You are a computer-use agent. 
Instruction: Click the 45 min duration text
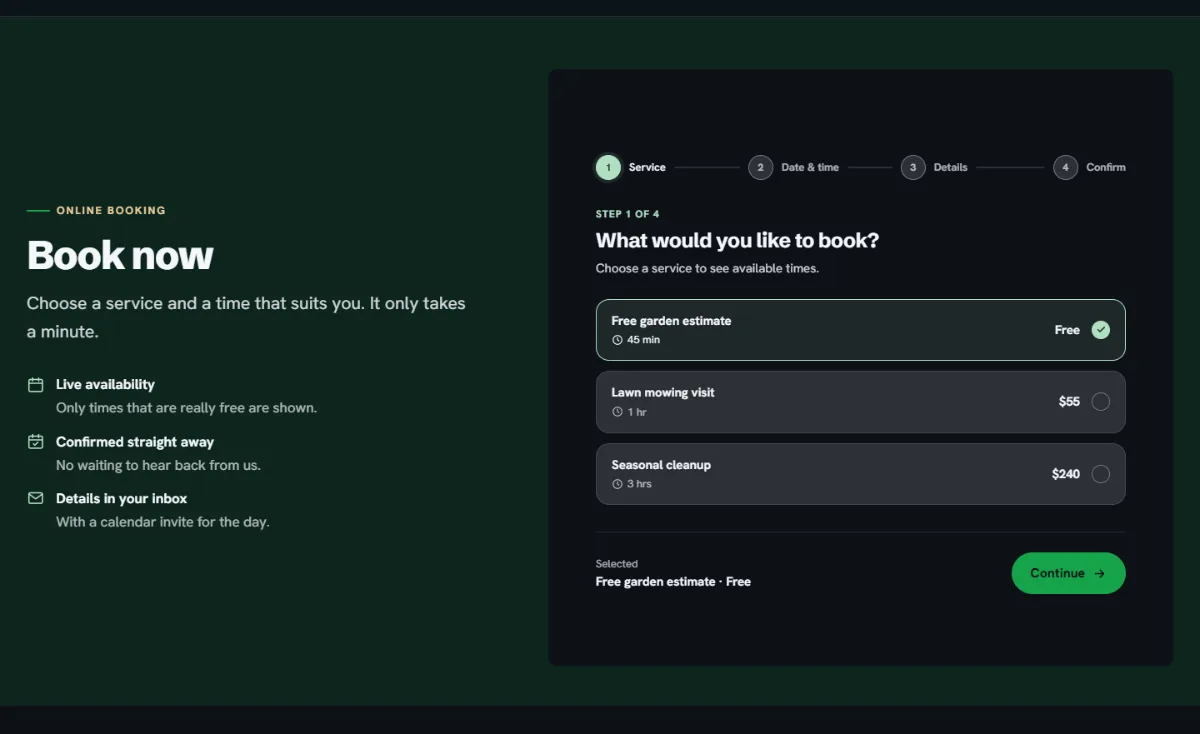(643, 340)
